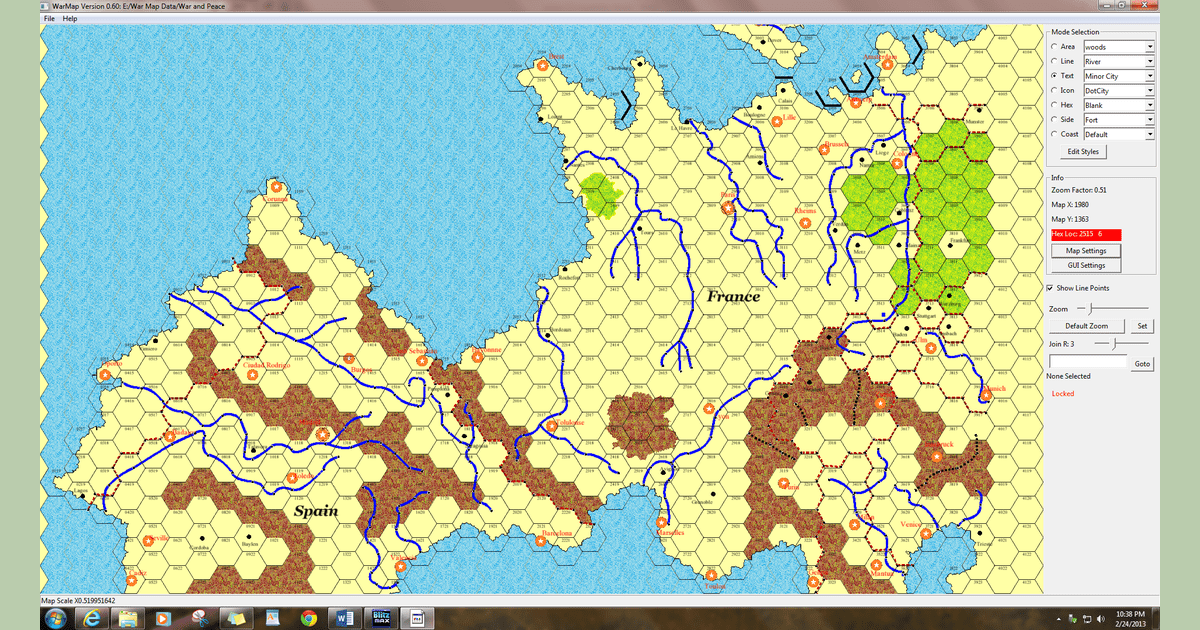Screen dimensions: 1200x630
Task: Open GUI Settings
Action: pos(1085,266)
